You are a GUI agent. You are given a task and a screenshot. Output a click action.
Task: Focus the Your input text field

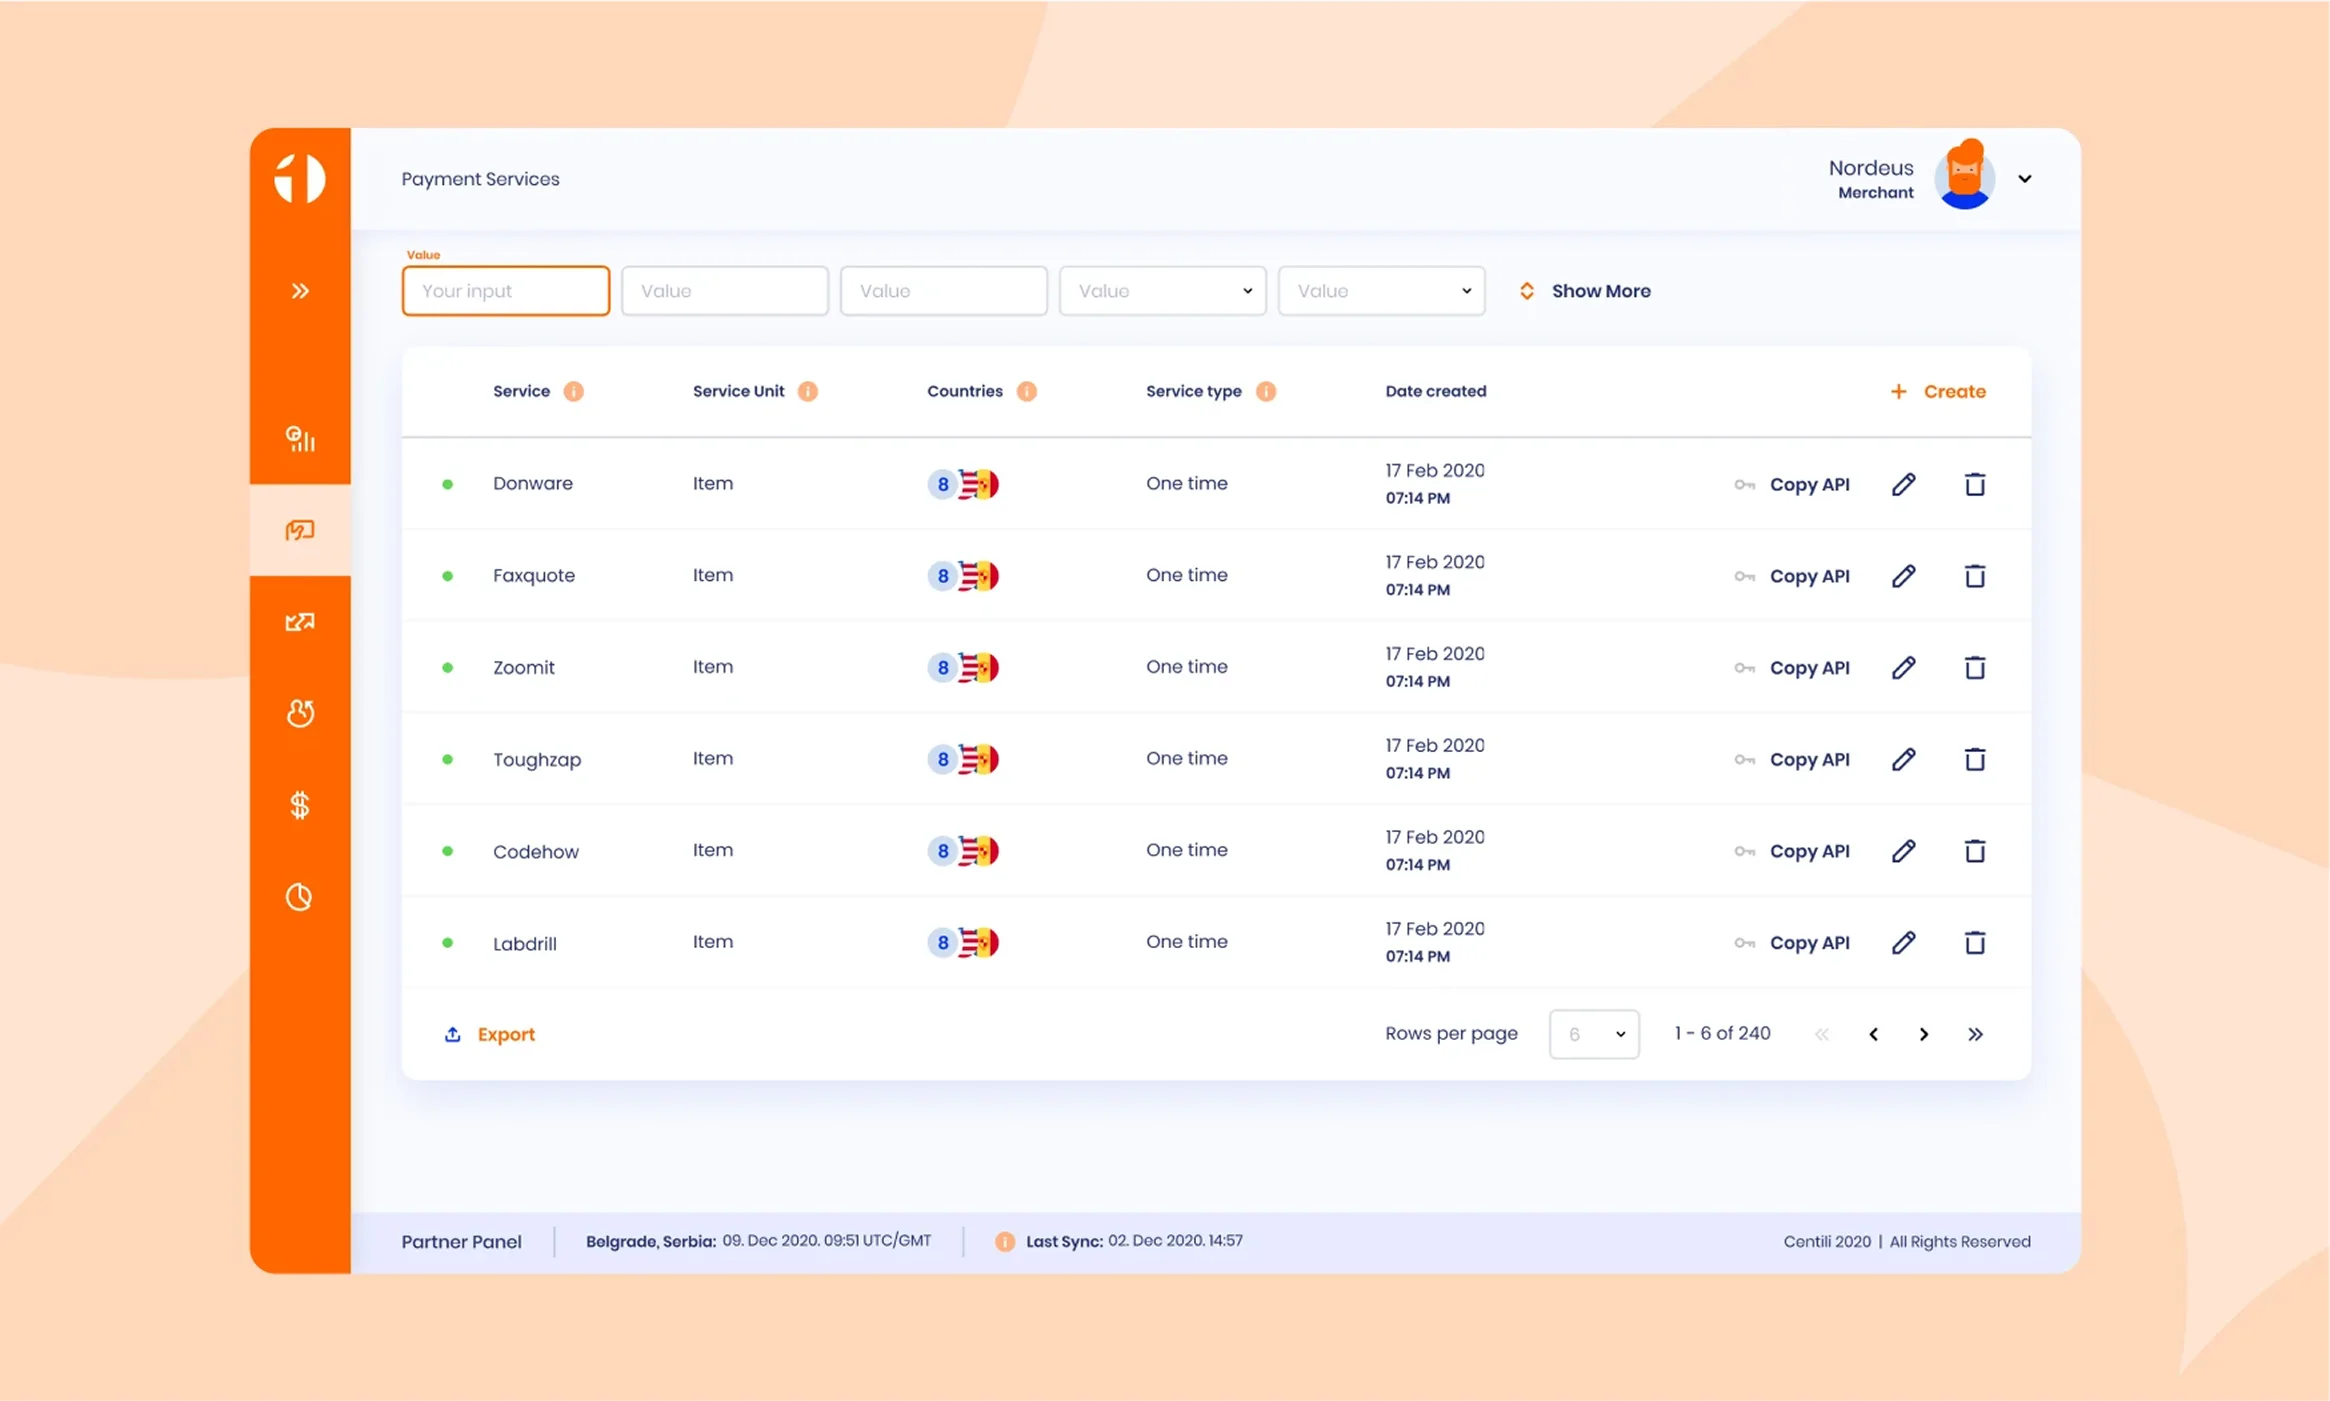505,291
